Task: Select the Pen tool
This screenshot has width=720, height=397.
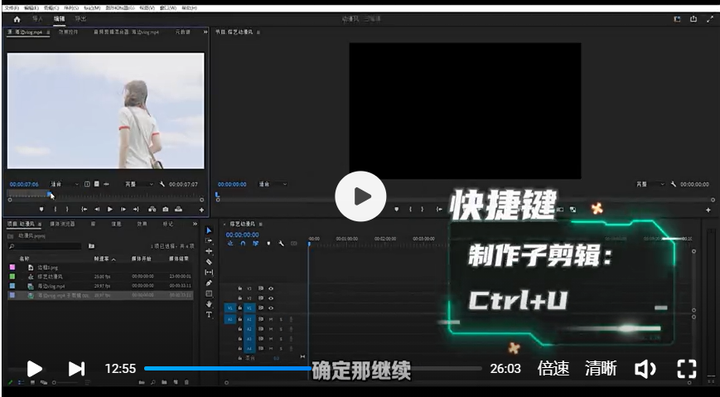Action: pyautogui.click(x=209, y=283)
